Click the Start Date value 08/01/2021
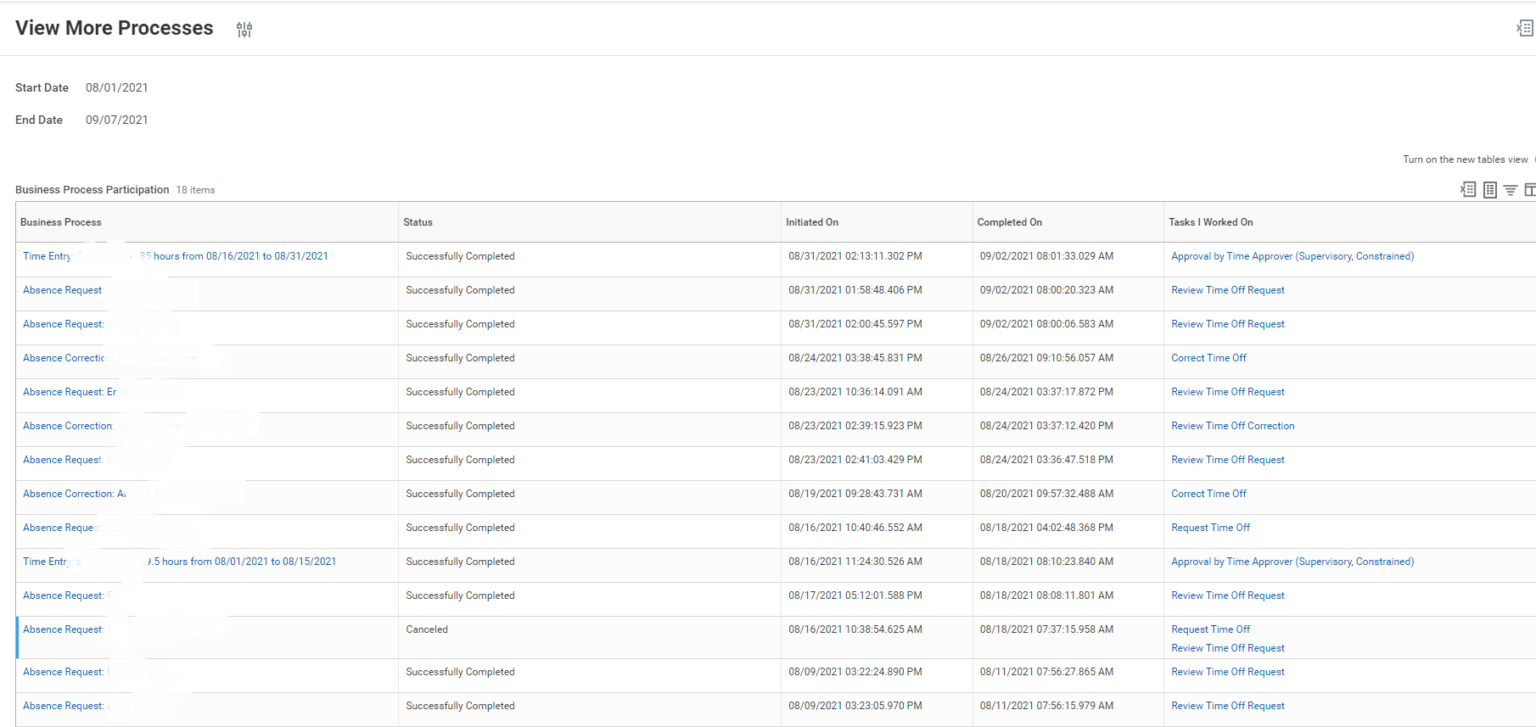Viewport: 1536px width, 727px height. pyautogui.click(x=116, y=87)
